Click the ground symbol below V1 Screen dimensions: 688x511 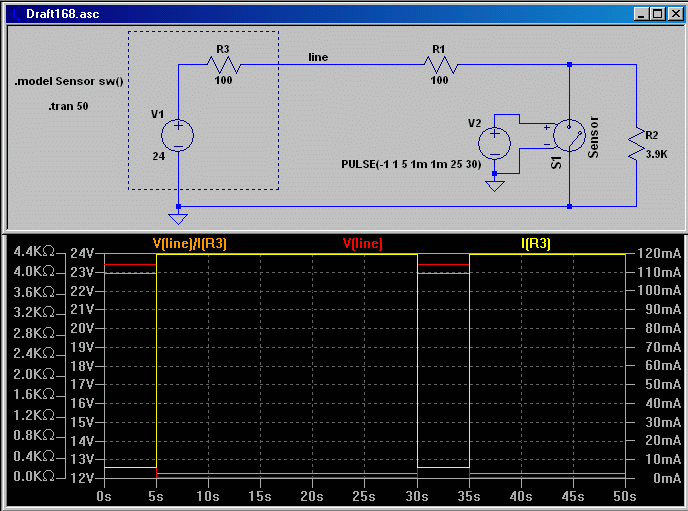click(x=178, y=218)
